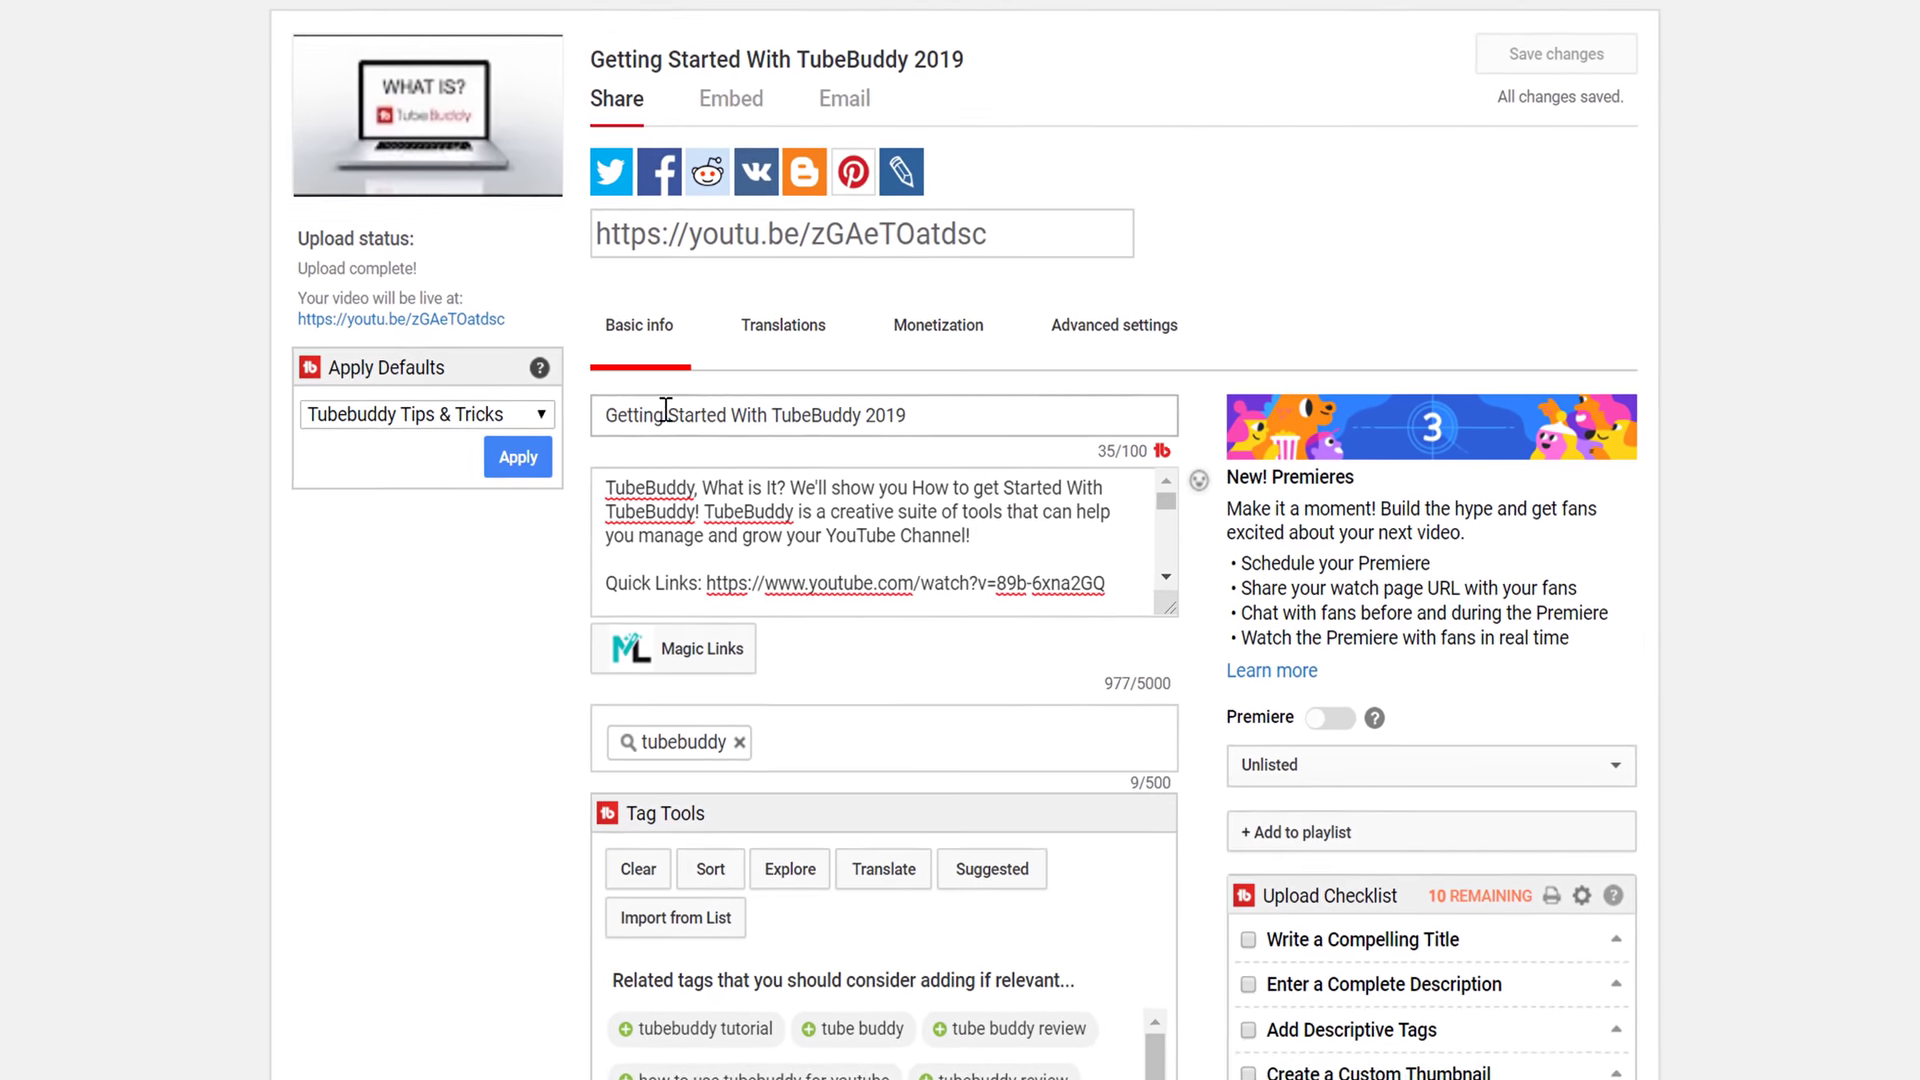Viewport: 1920px width, 1080px height.
Task: Click description scrollbar up arrow
Action: 1166,481
